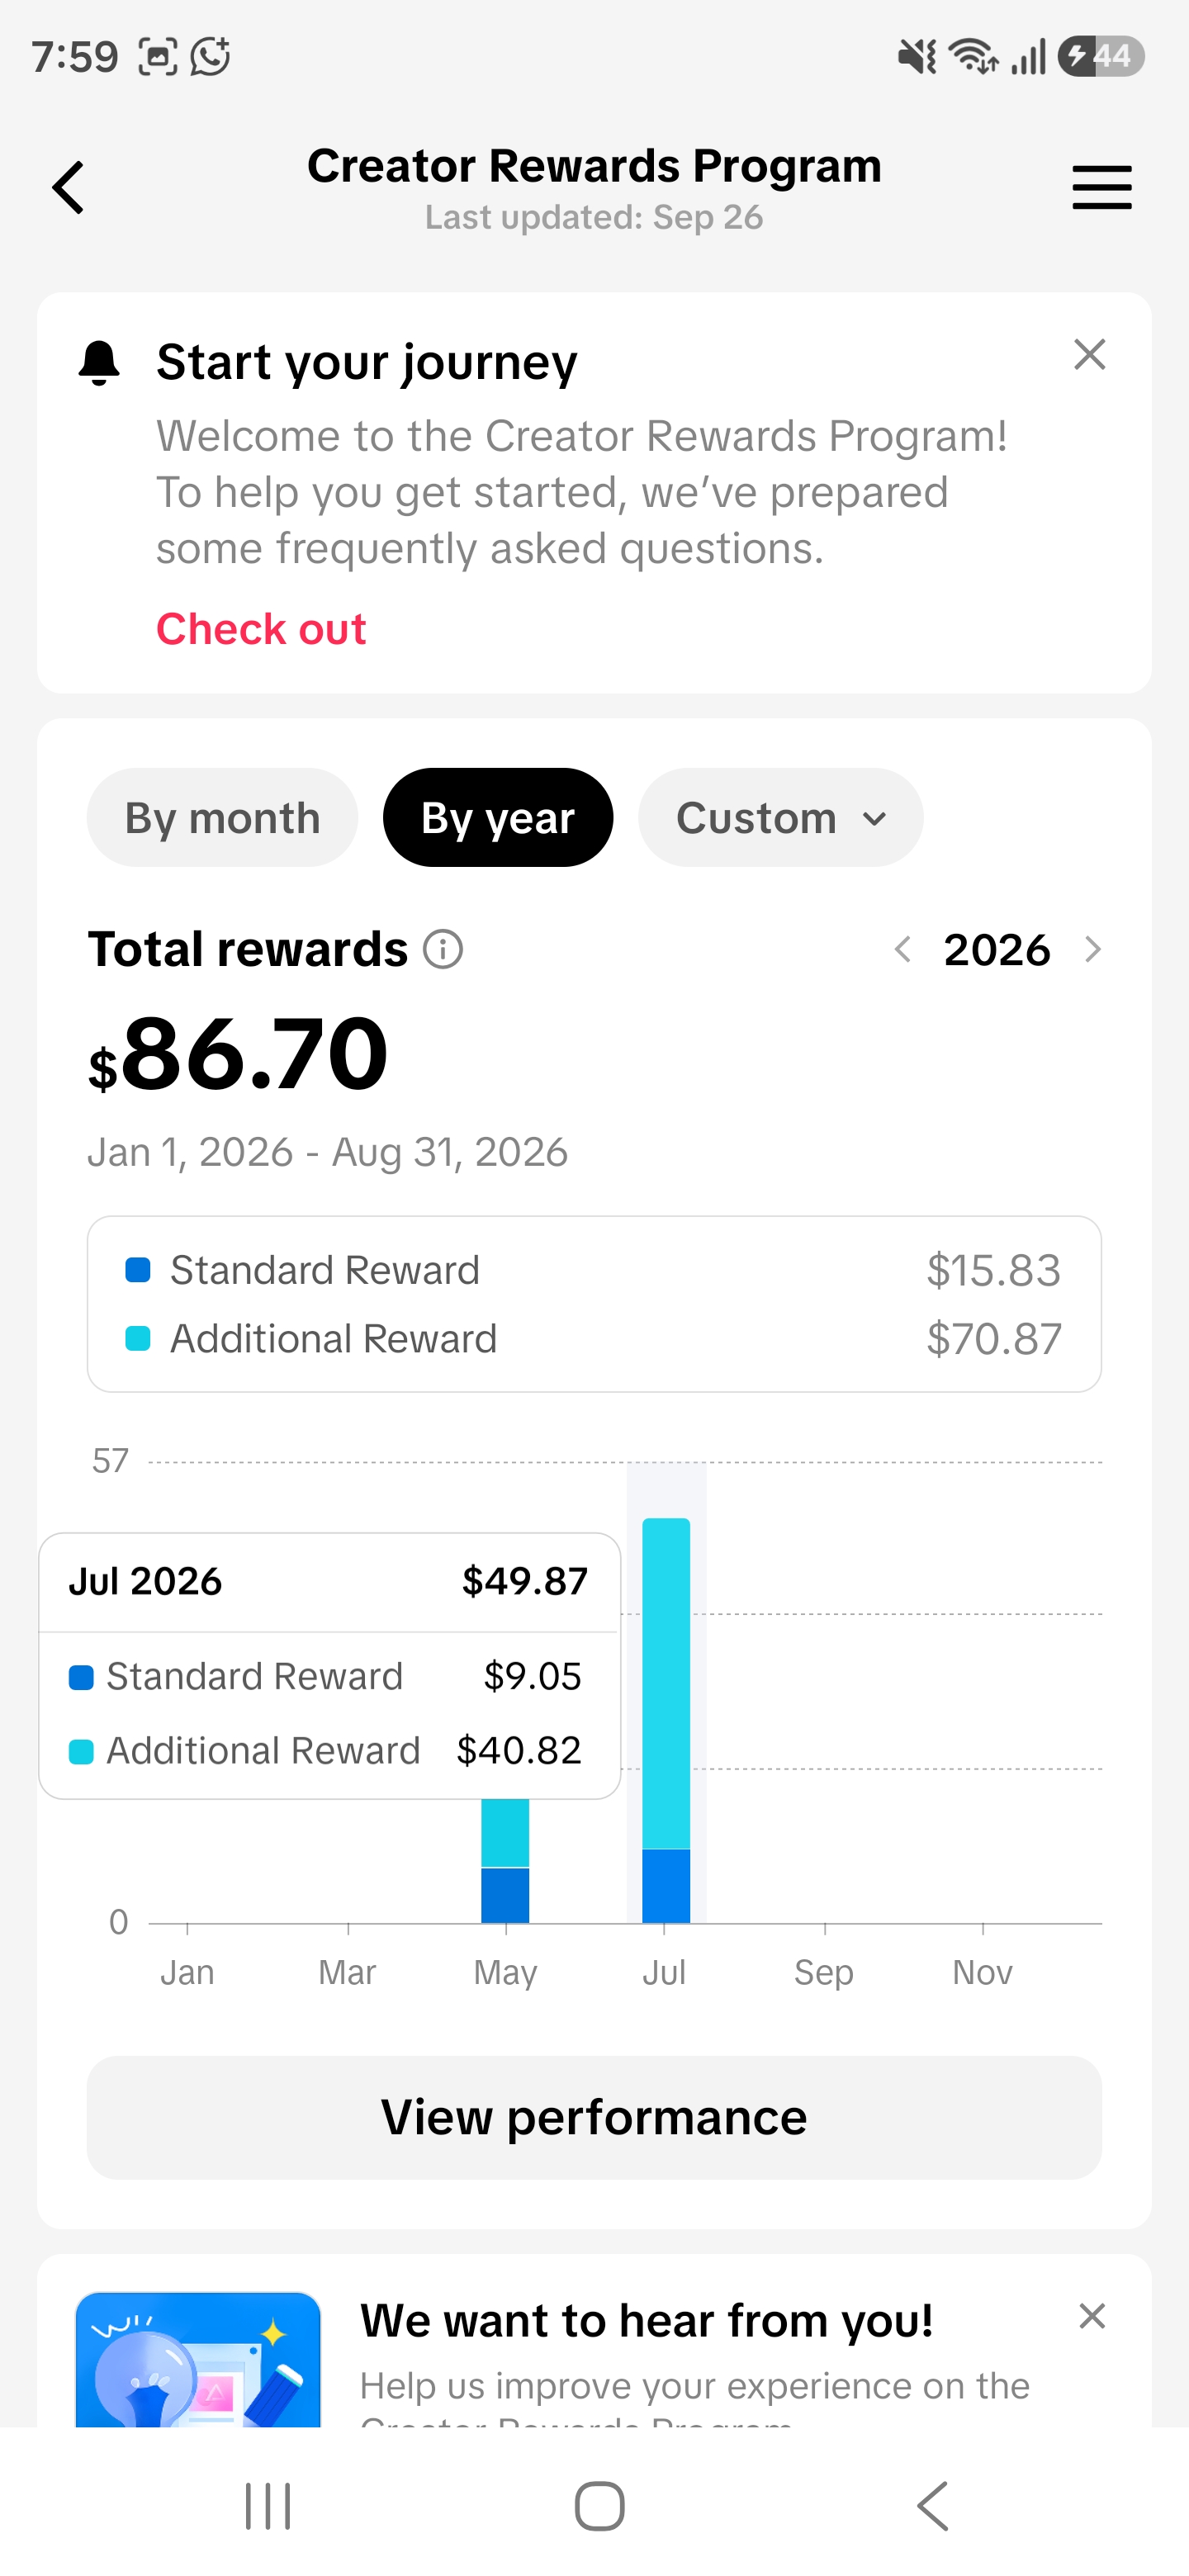Select the Jul bar in rewards chart

tap(666, 1720)
